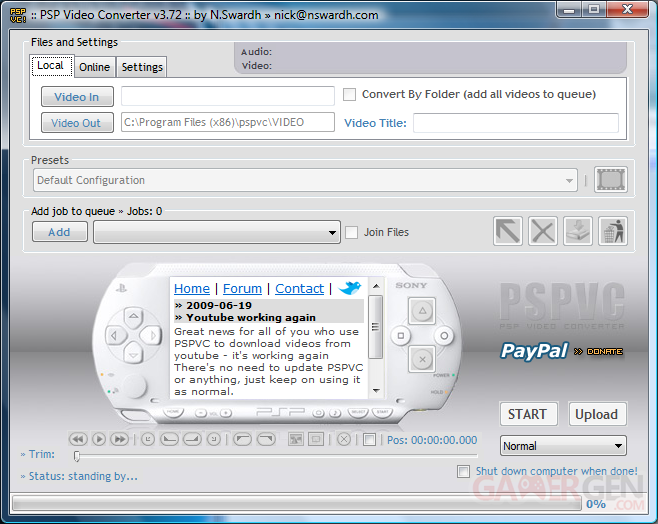The width and height of the screenshot is (658, 524).
Task: Click the news panel scrollbar thumb
Action: click(x=376, y=327)
